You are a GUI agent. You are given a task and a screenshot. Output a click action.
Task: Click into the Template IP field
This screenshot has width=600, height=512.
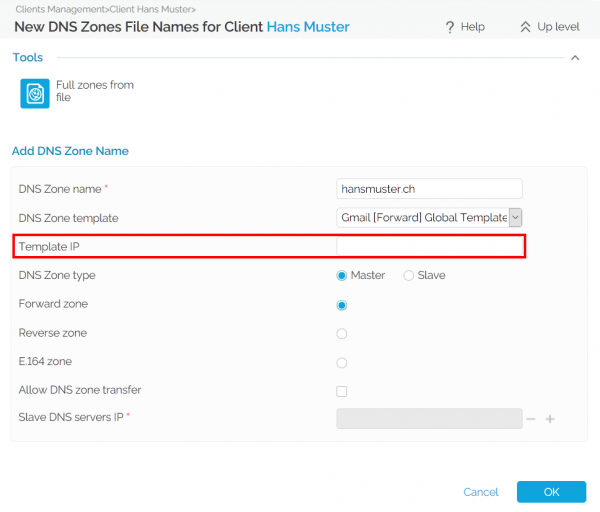(x=430, y=246)
